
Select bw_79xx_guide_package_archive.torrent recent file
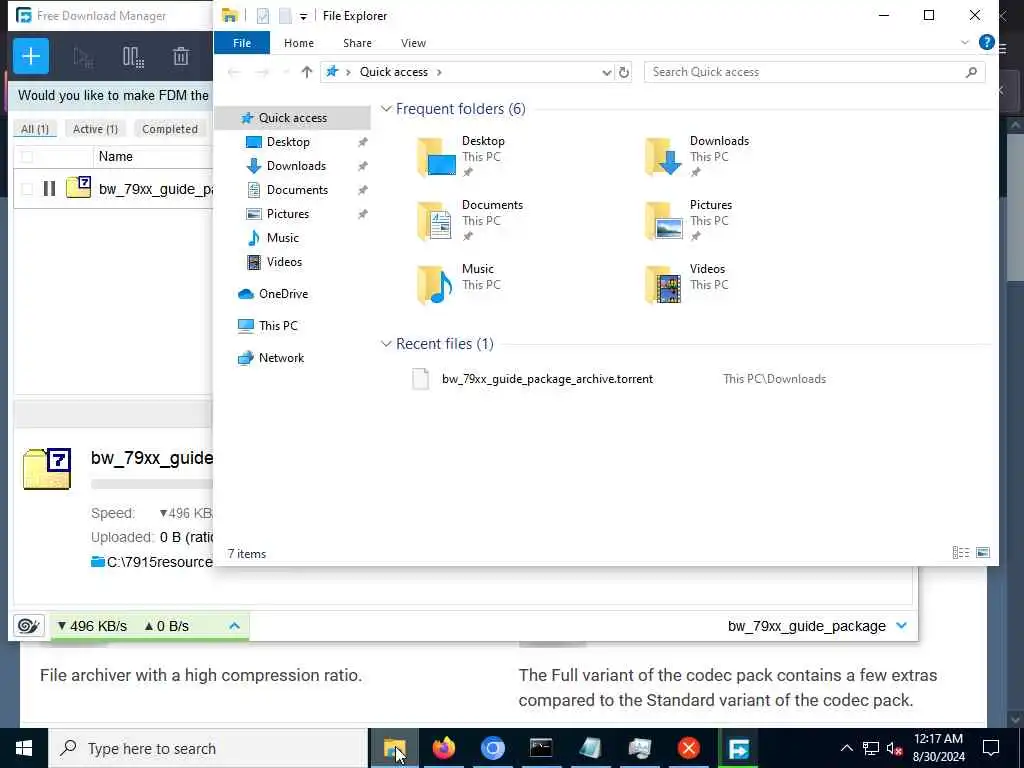[547, 379]
